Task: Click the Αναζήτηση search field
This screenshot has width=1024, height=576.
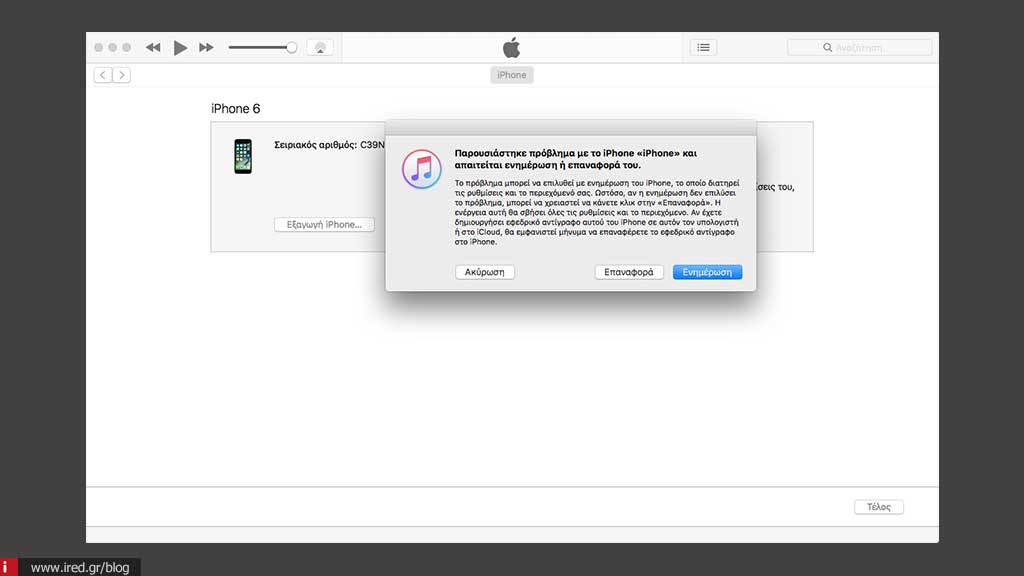Action: (859, 48)
